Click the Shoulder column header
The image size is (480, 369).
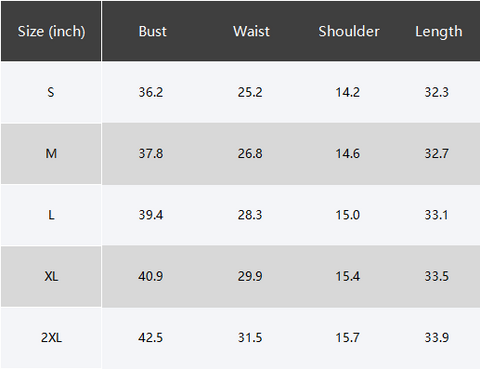349,31
